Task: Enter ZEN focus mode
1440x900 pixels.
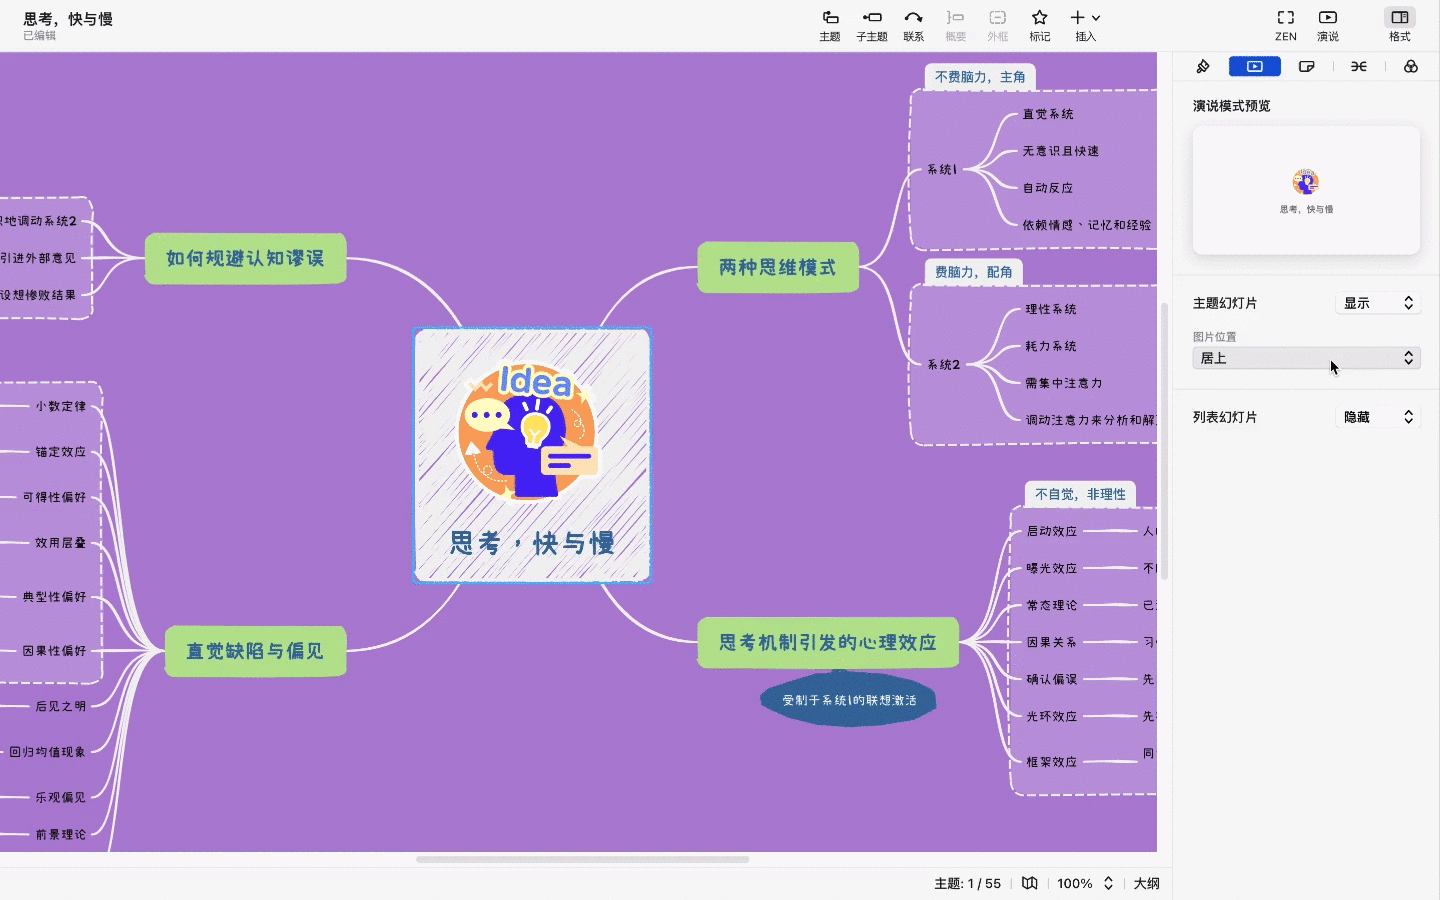Action: pyautogui.click(x=1284, y=25)
